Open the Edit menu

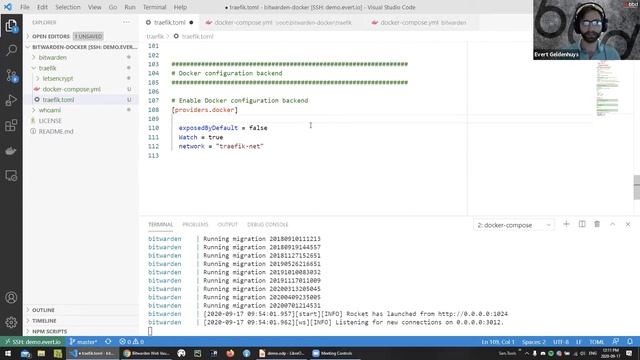42,7
